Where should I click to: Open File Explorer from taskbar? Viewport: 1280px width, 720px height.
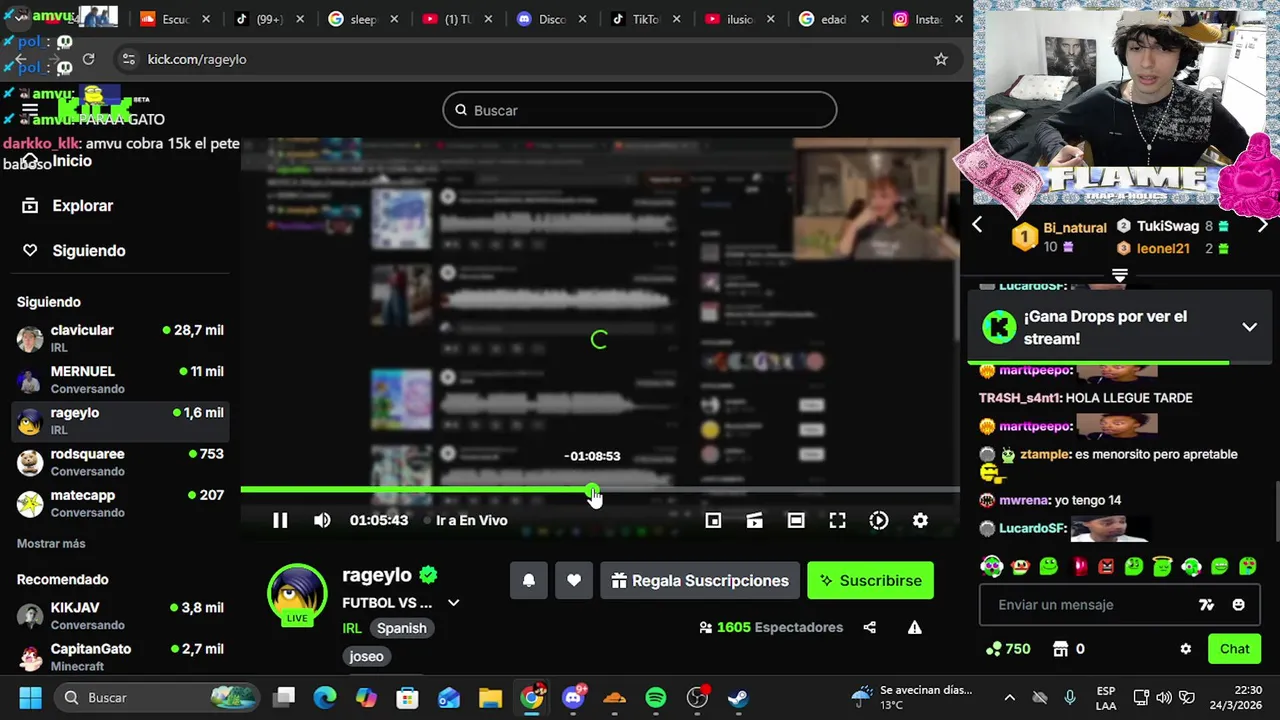(490, 697)
